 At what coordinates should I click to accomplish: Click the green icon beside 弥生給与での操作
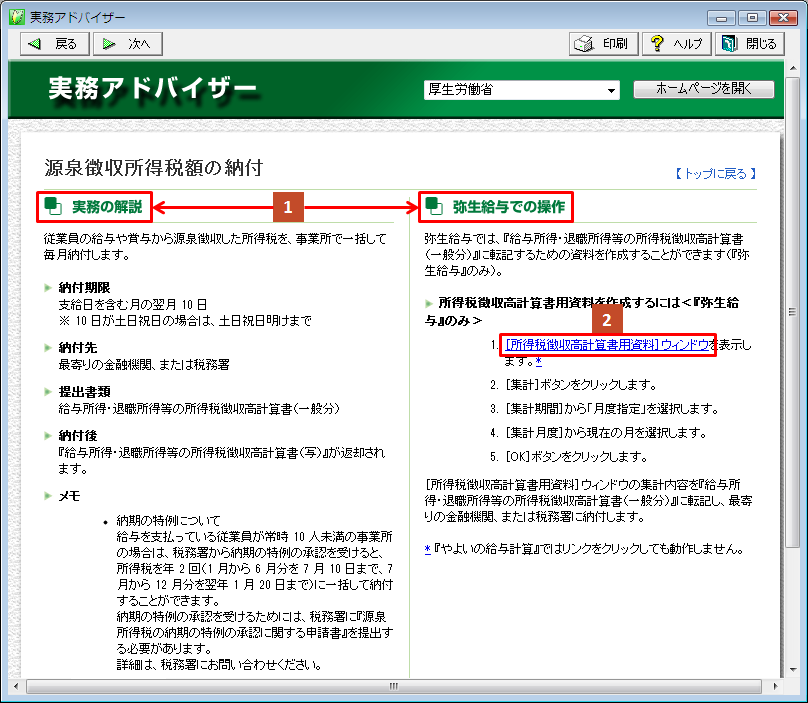[434, 206]
